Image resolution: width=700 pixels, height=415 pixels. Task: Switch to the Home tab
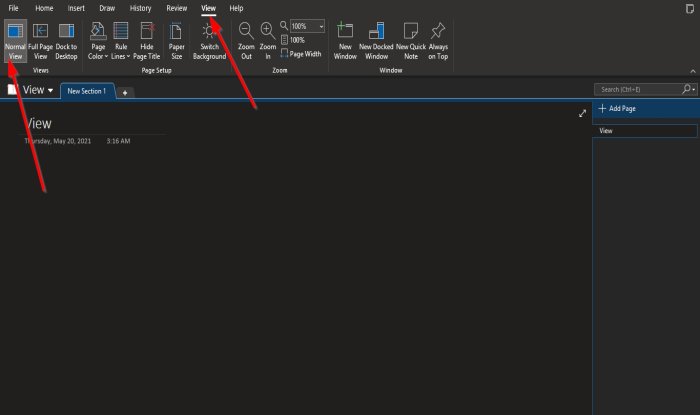click(44, 8)
